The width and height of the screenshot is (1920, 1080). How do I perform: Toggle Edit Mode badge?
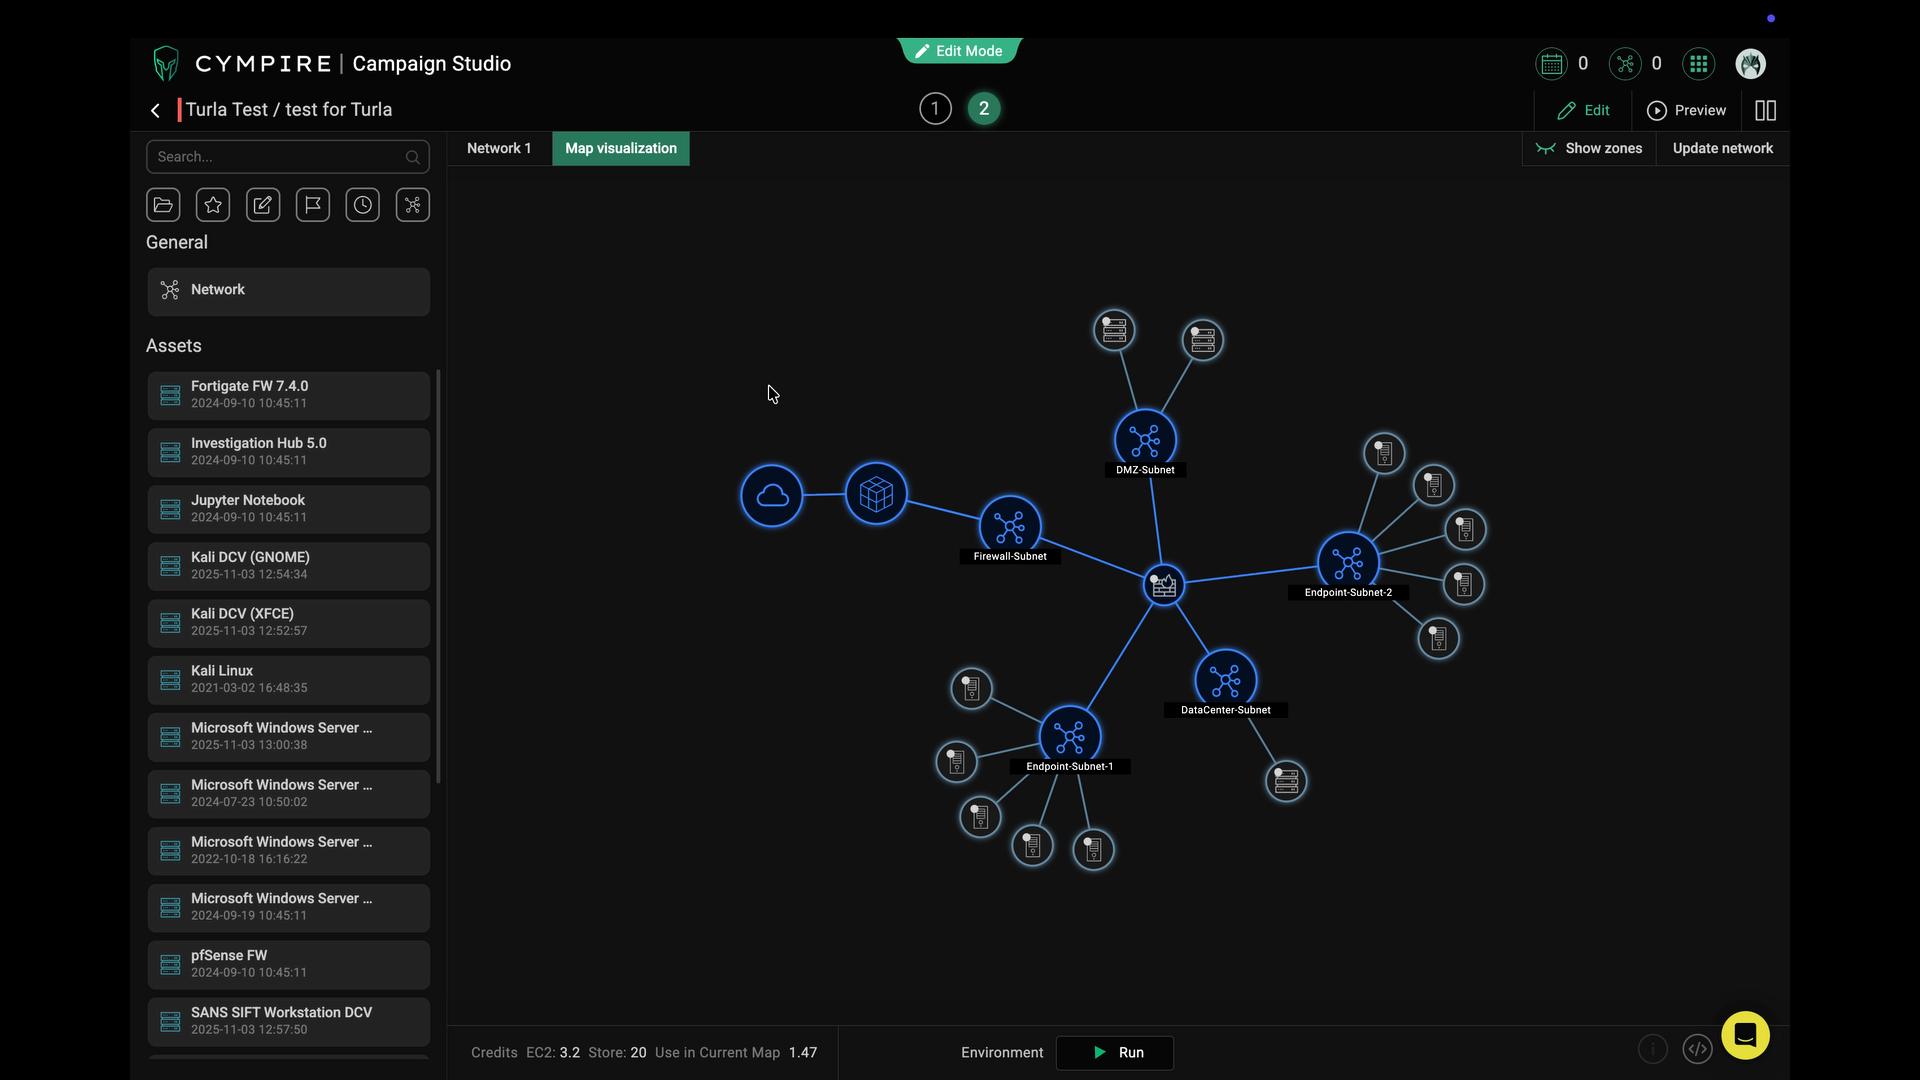pos(960,51)
